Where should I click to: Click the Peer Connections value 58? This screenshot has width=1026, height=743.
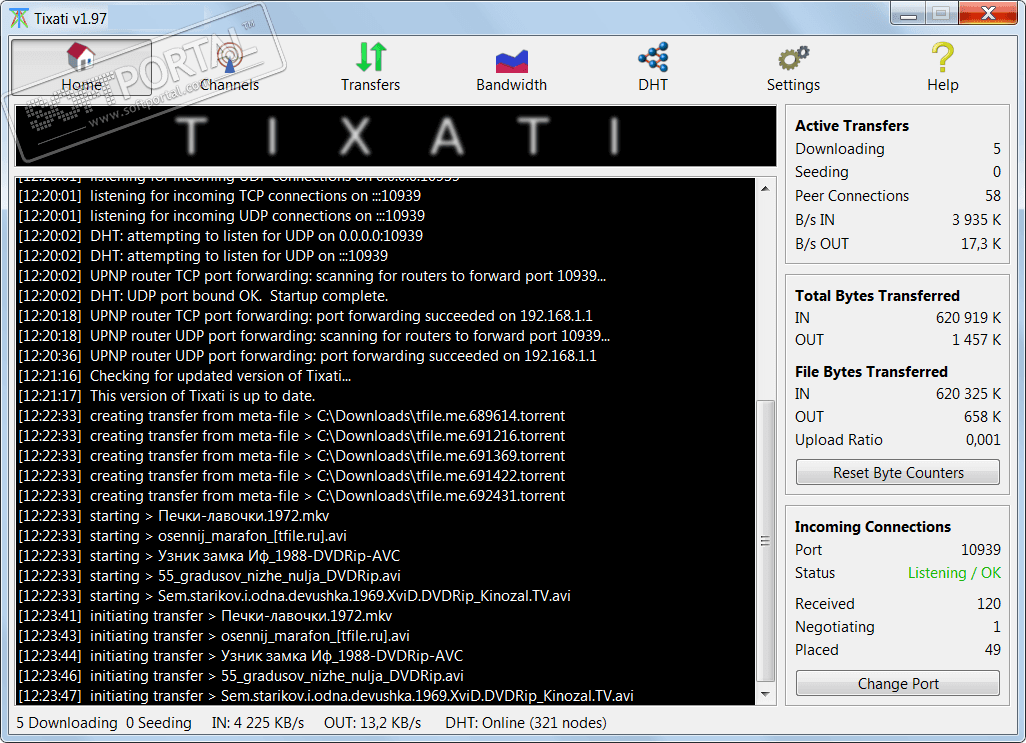tap(993, 196)
